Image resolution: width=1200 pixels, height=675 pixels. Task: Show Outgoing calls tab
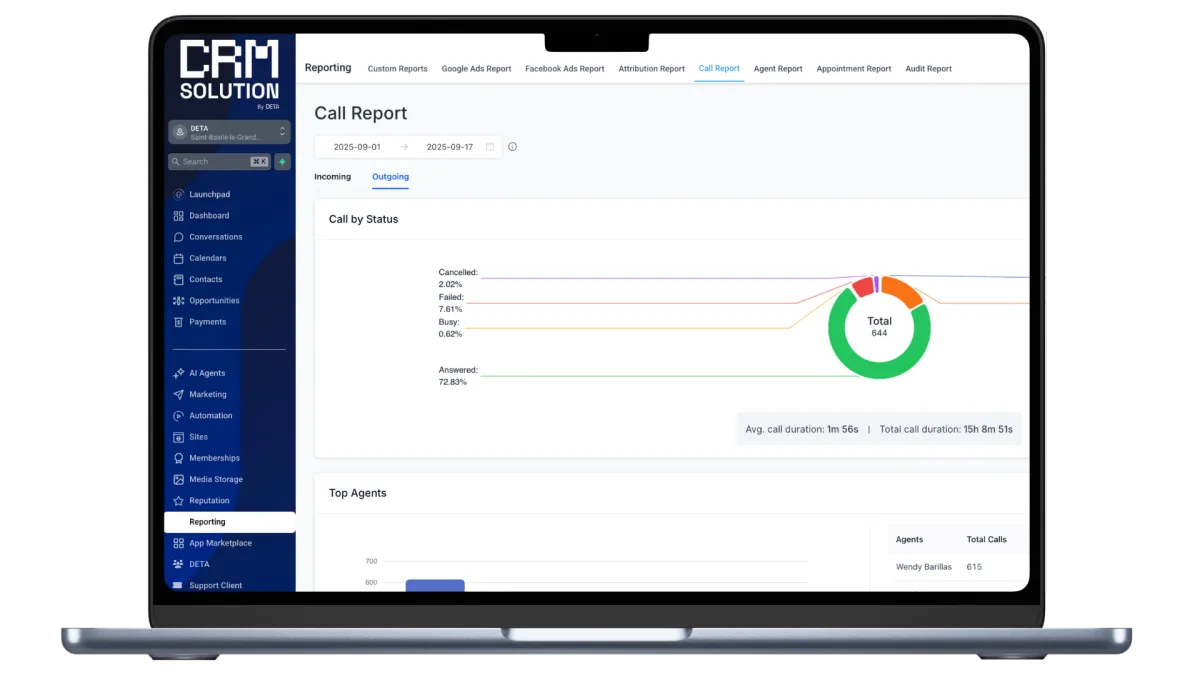click(x=390, y=177)
